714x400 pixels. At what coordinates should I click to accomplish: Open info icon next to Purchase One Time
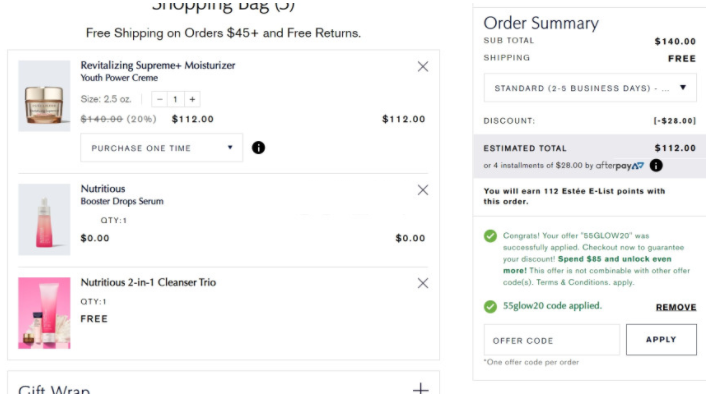pyautogui.click(x=258, y=148)
